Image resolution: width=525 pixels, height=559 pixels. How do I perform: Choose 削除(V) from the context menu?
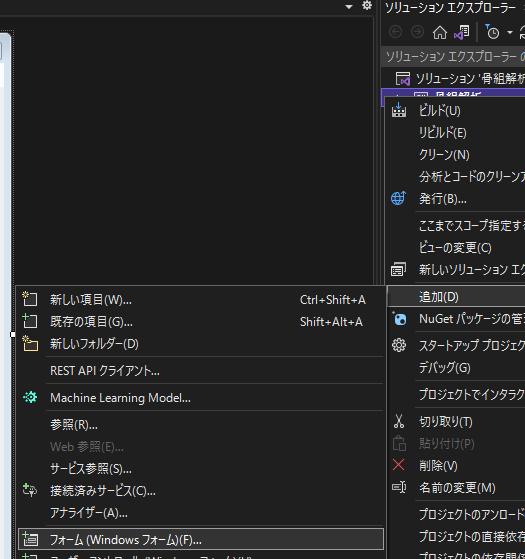coord(457,465)
